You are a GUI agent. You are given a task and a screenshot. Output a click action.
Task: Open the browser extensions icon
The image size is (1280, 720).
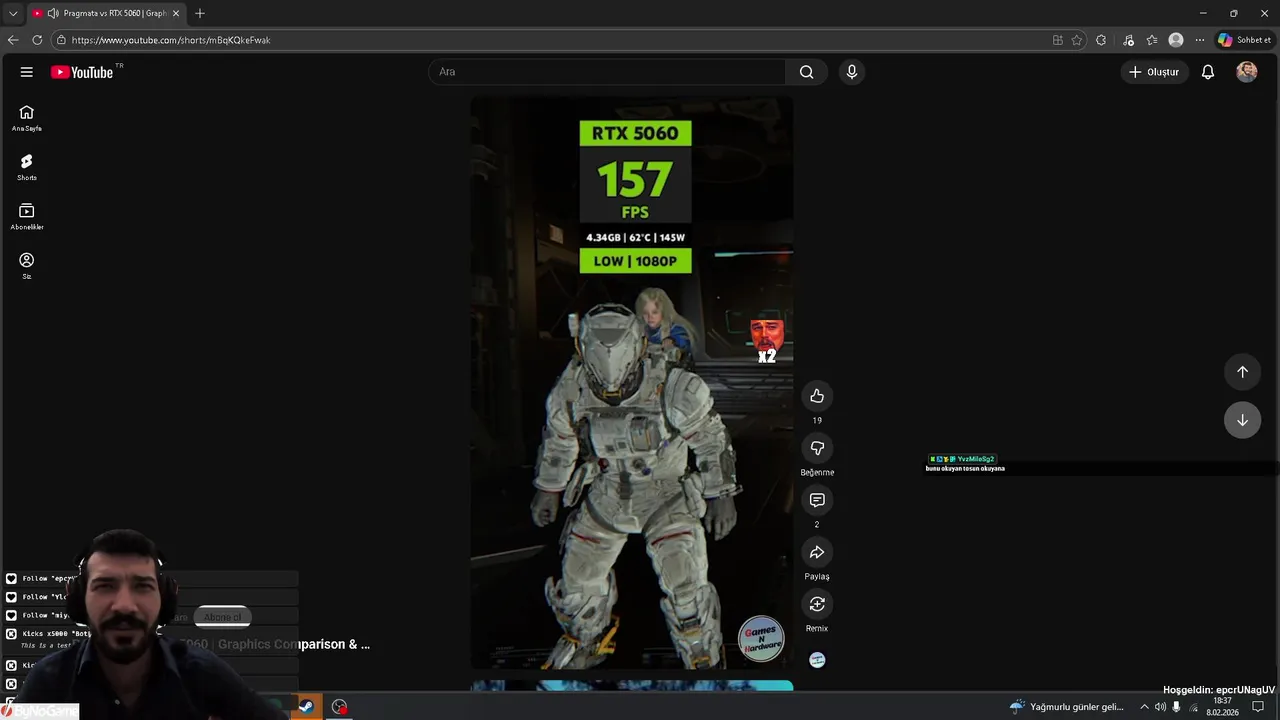click(1101, 40)
